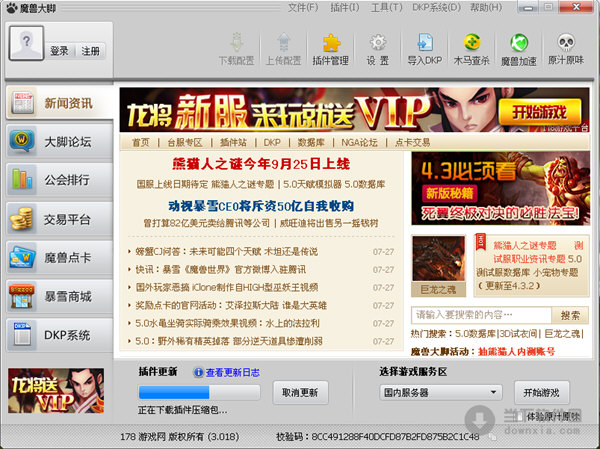Screen dimensions: 600x449
Task: Click the 搜索 search button
Action: pyautogui.click(x=570, y=315)
